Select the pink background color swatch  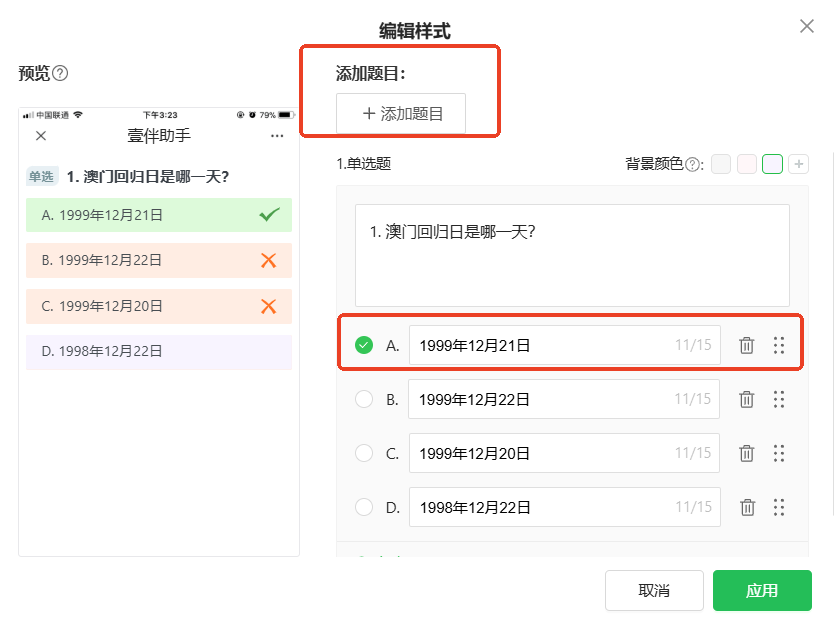coord(747,164)
